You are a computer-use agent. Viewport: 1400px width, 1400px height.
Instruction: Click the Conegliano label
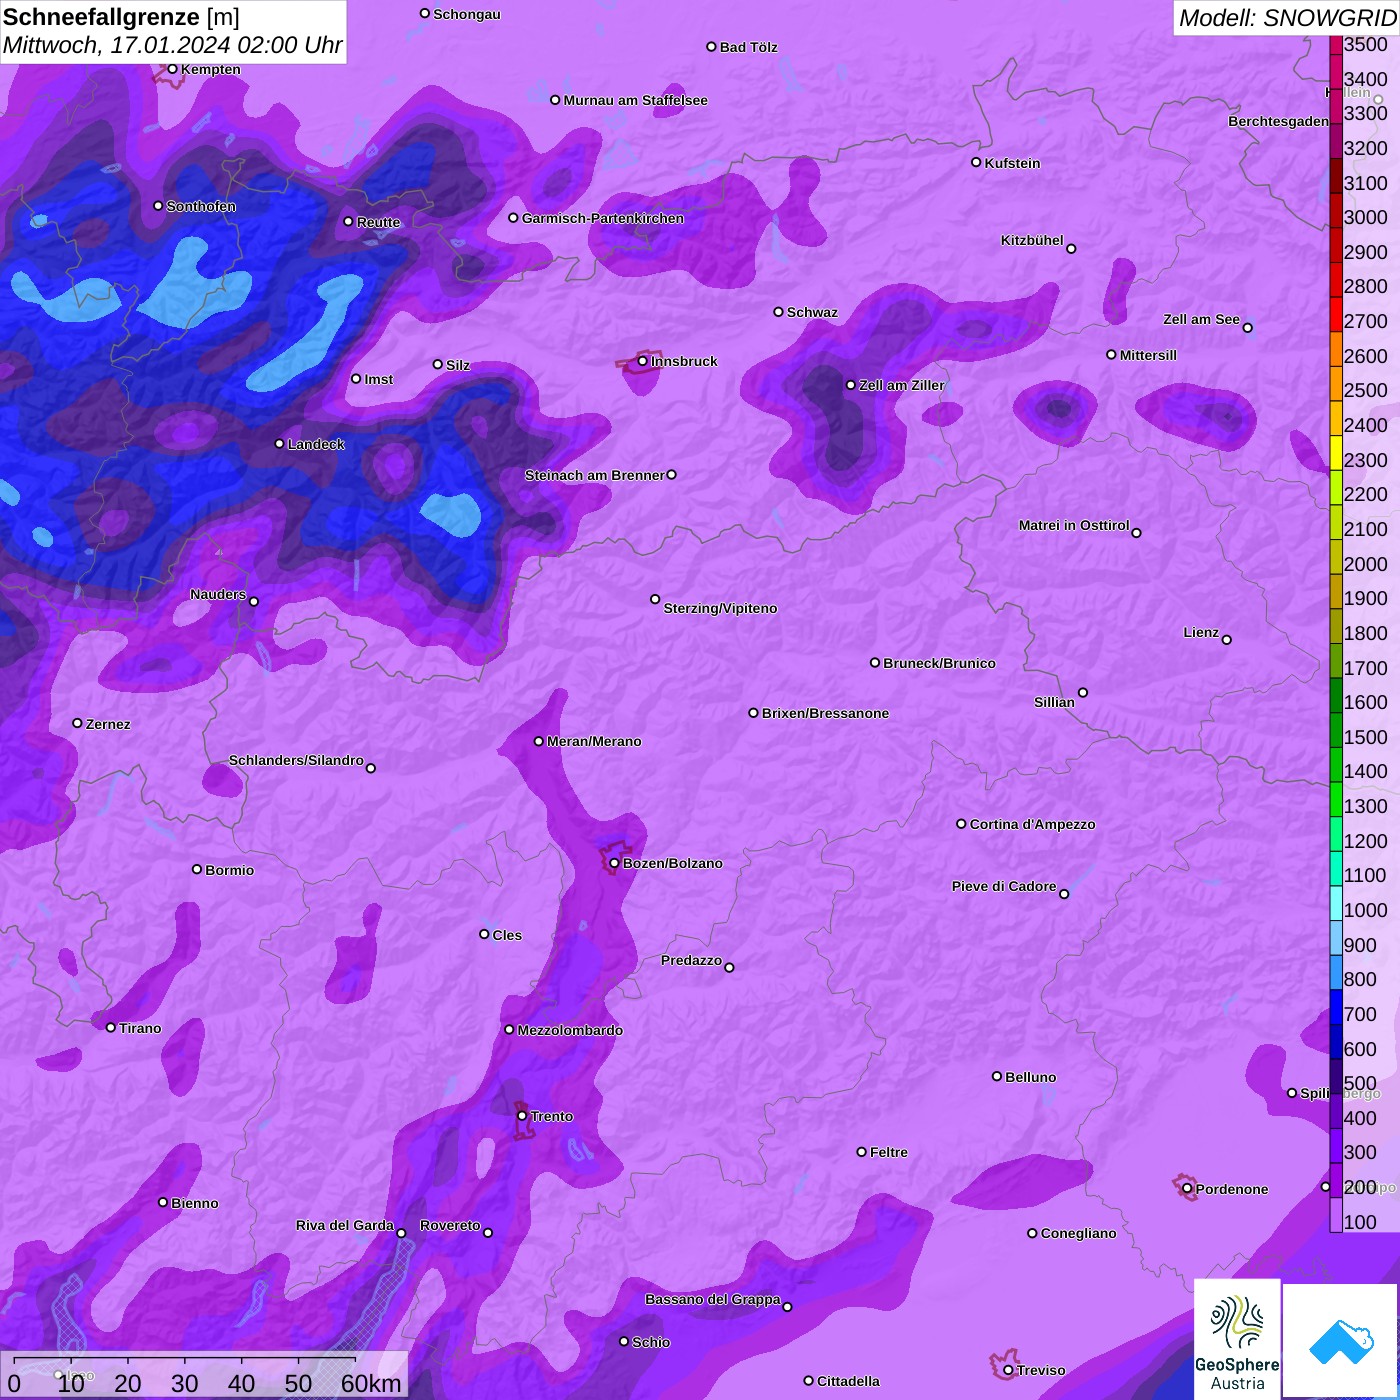click(1078, 1233)
